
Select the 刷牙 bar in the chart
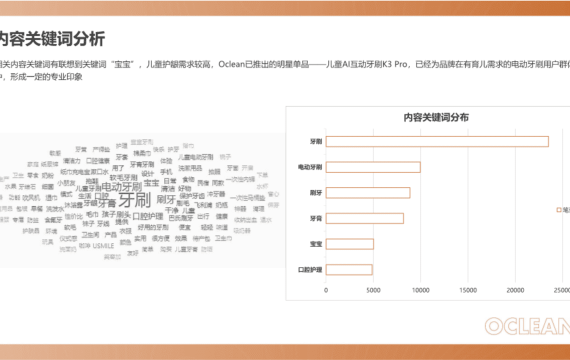click(368, 193)
